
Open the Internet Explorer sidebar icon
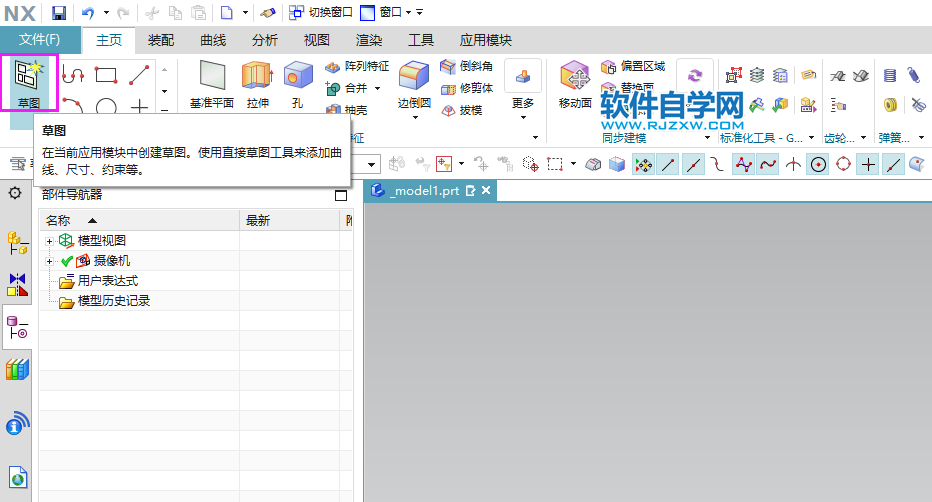tap(18, 477)
